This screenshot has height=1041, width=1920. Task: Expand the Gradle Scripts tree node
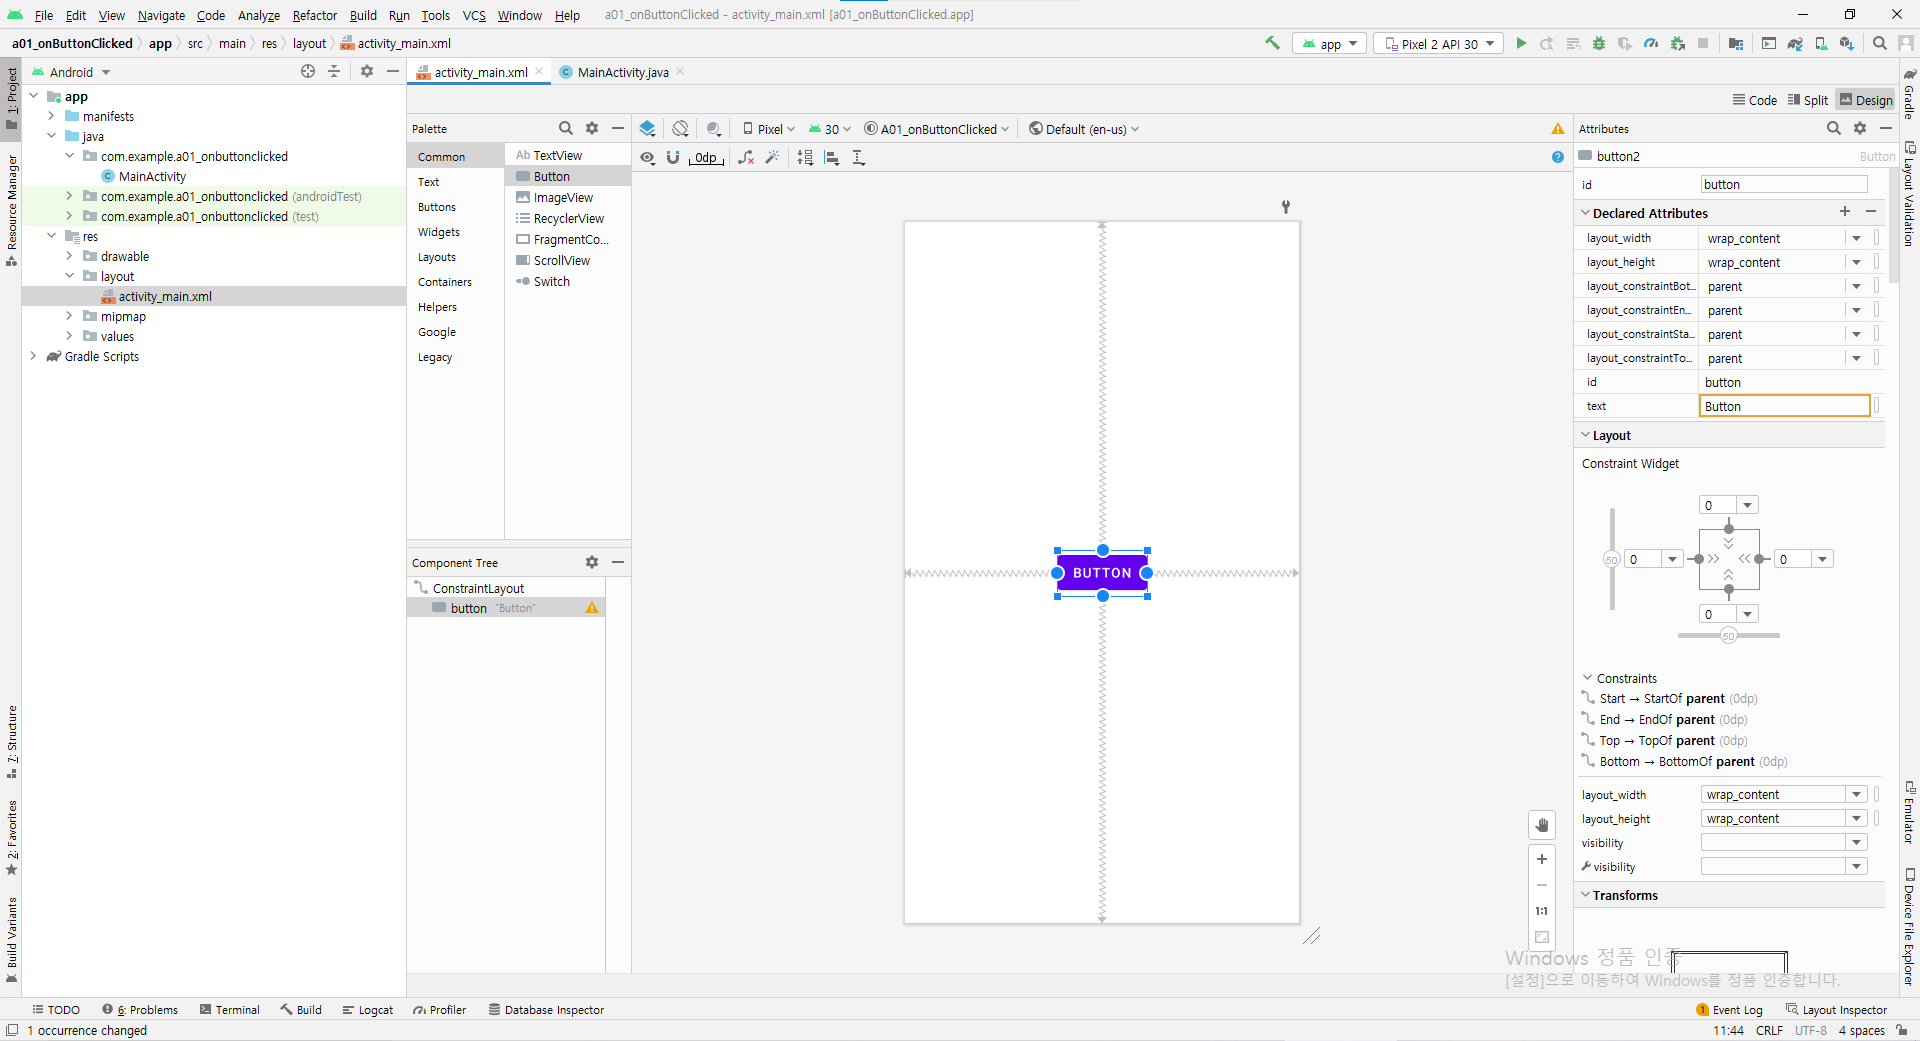point(33,356)
